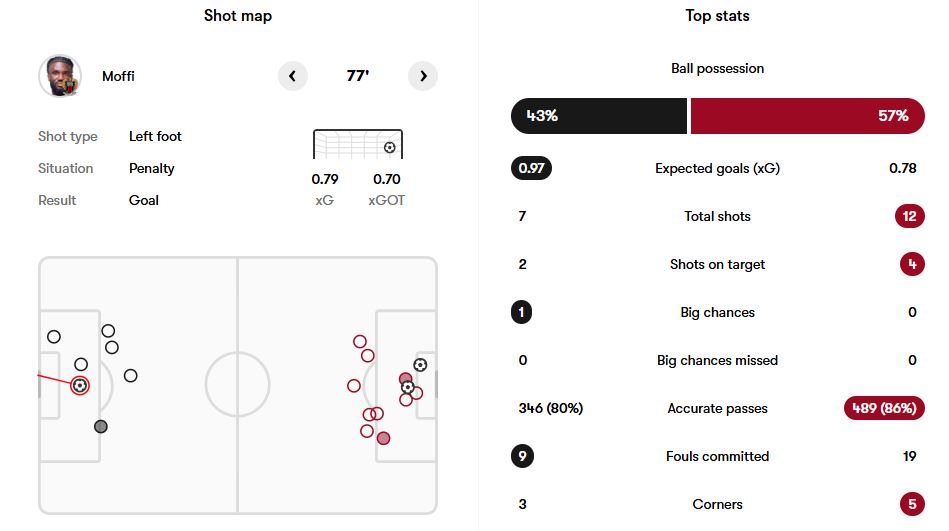Select the lowest red-filled shot marker
This screenshot has height=531, width=949.
[x=383, y=438]
